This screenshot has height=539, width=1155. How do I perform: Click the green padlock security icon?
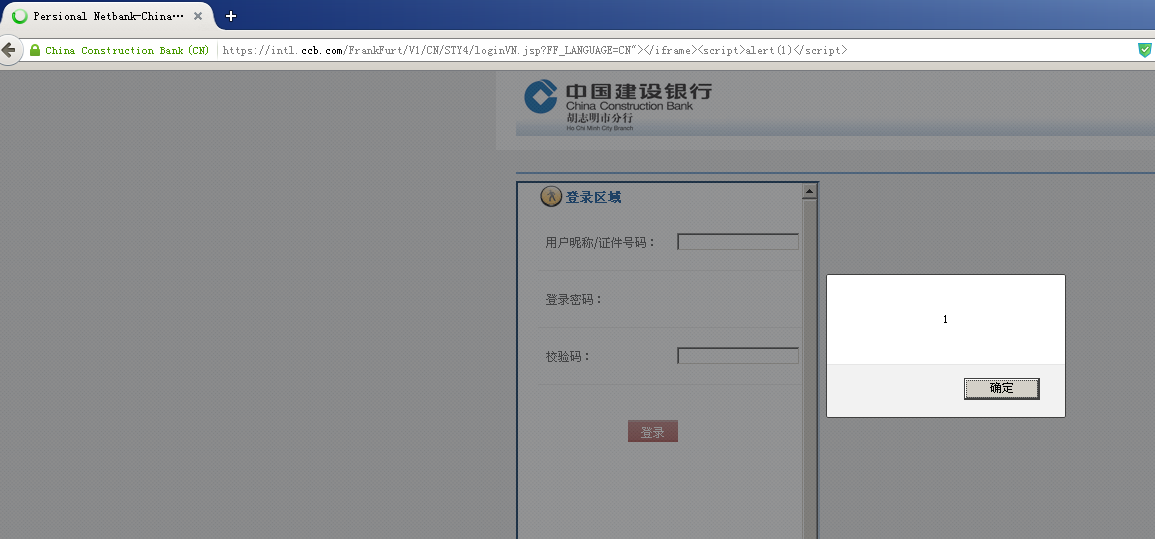click(x=35, y=50)
